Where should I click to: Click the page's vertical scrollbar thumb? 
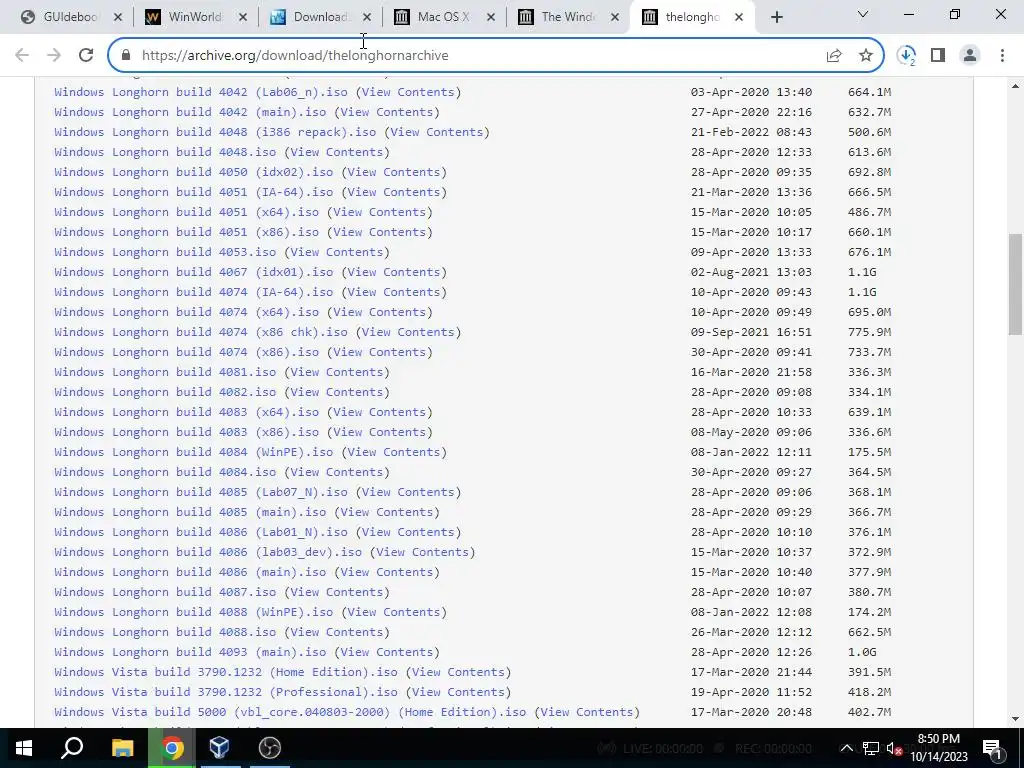[1015, 284]
